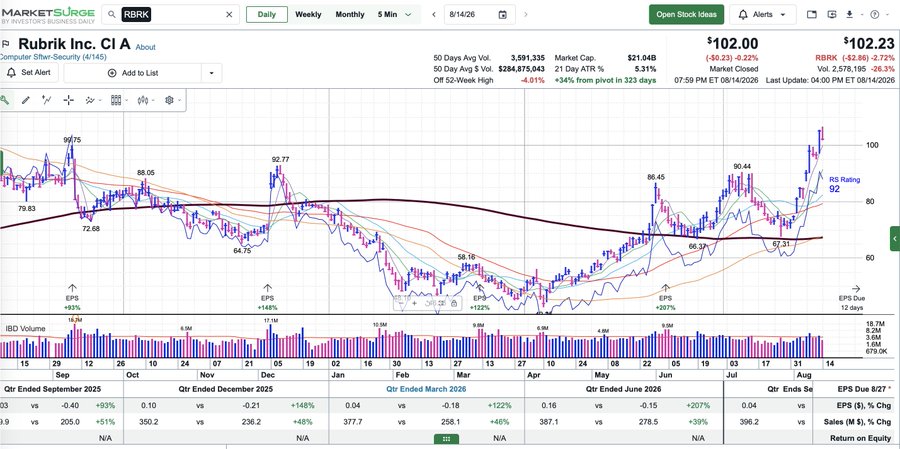Click the flag icon beside Rubrik Inc.

6,44
